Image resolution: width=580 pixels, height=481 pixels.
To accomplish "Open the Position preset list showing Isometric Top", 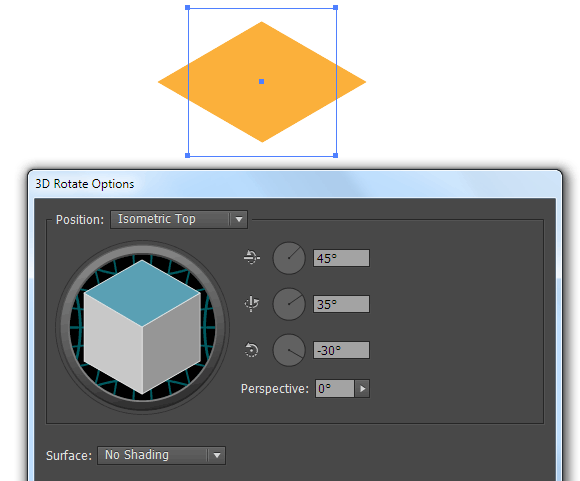I will (x=179, y=219).
